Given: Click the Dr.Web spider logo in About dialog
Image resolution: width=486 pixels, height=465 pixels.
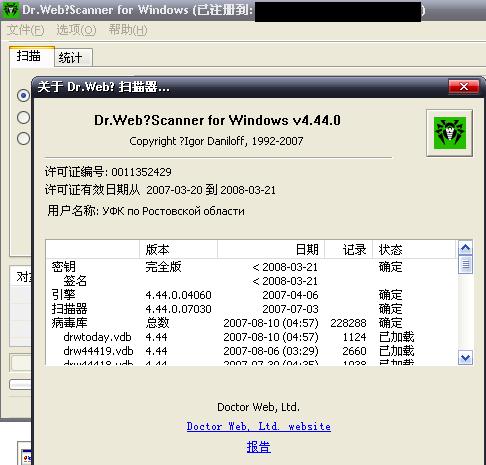Looking at the screenshot, I should [x=449, y=133].
